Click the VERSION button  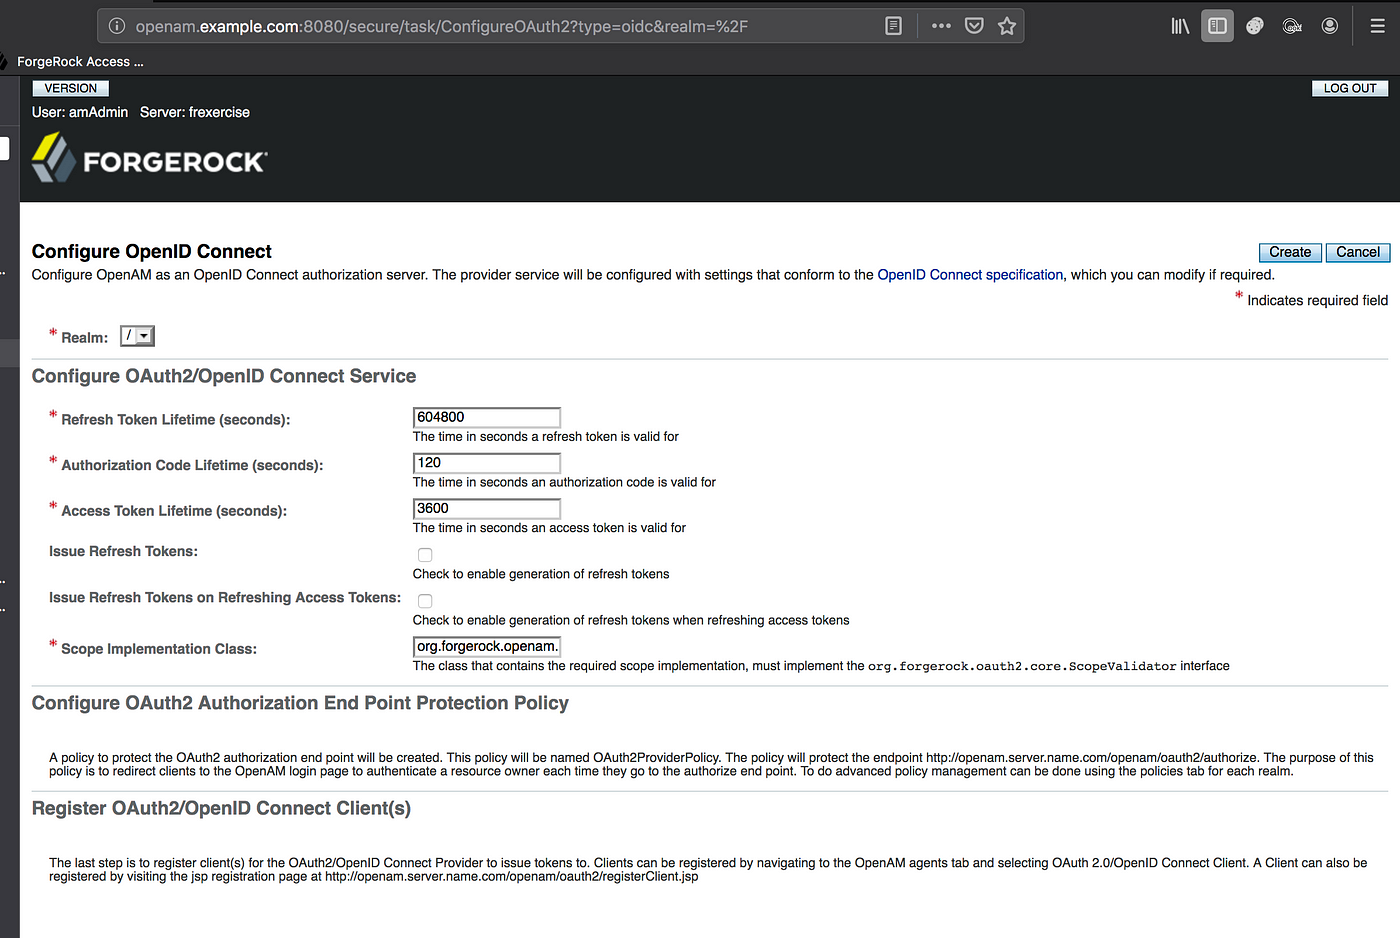(x=70, y=88)
